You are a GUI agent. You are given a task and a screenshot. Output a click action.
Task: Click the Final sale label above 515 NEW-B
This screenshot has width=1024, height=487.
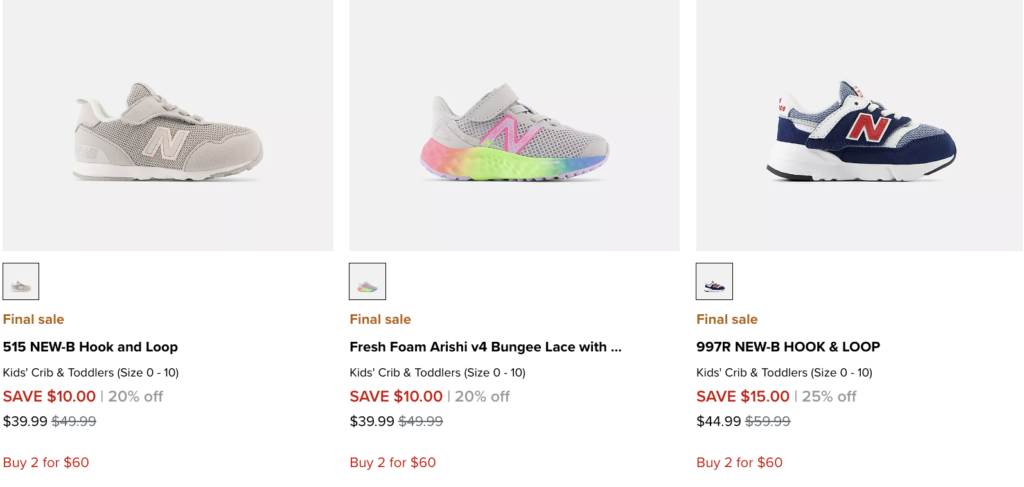(x=33, y=319)
